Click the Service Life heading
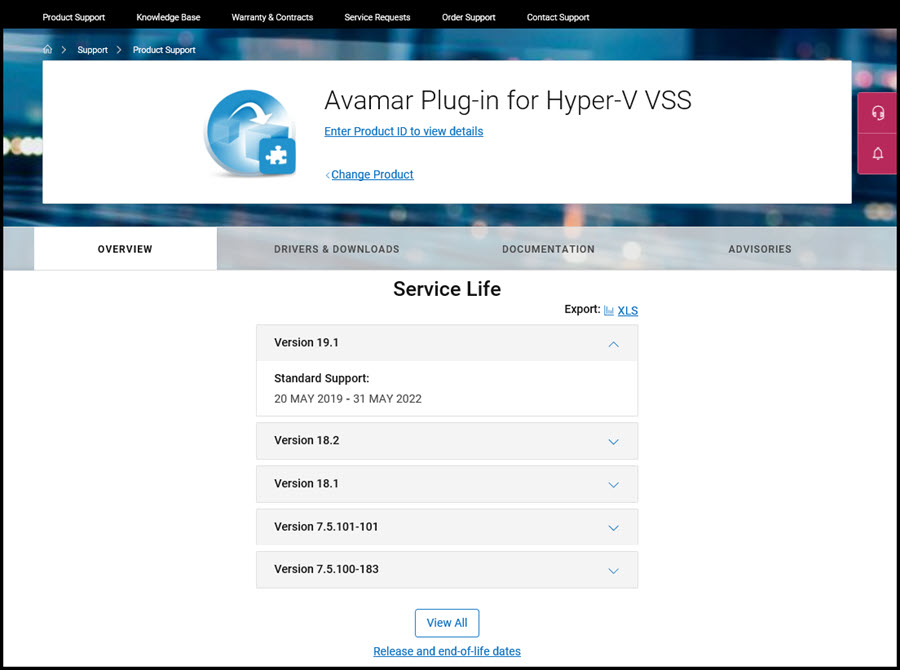Image resolution: width=900 pixels, height=670 pixels. (447, 289)
